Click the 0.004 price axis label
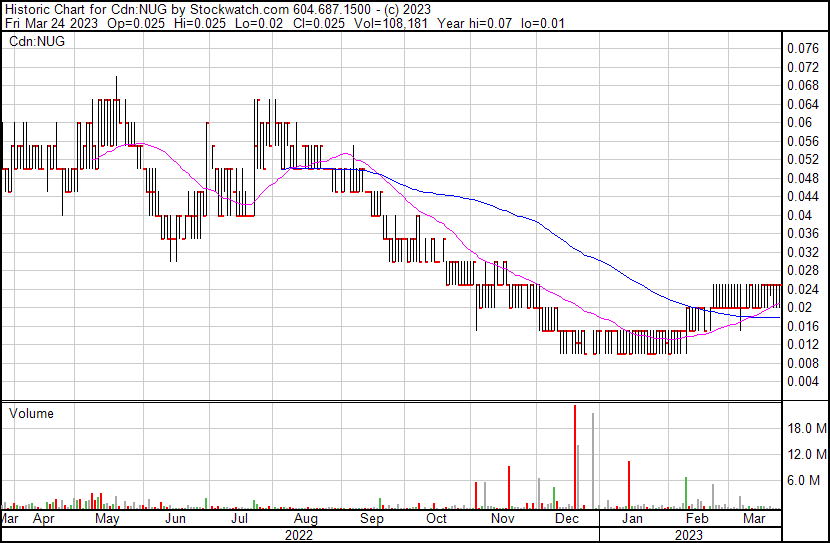 tap(802, 381)
